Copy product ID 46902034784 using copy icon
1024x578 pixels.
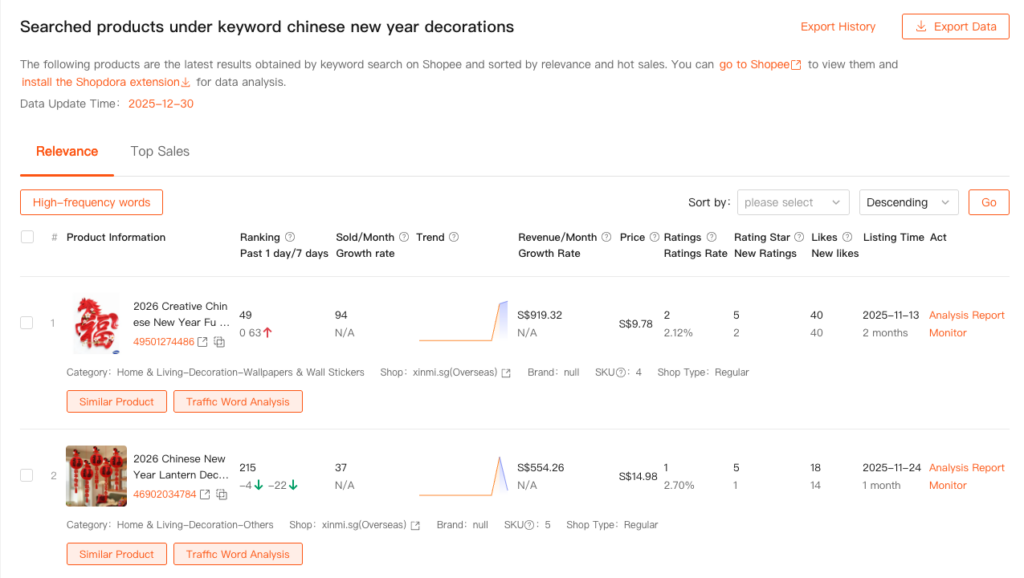coord(220,494)
